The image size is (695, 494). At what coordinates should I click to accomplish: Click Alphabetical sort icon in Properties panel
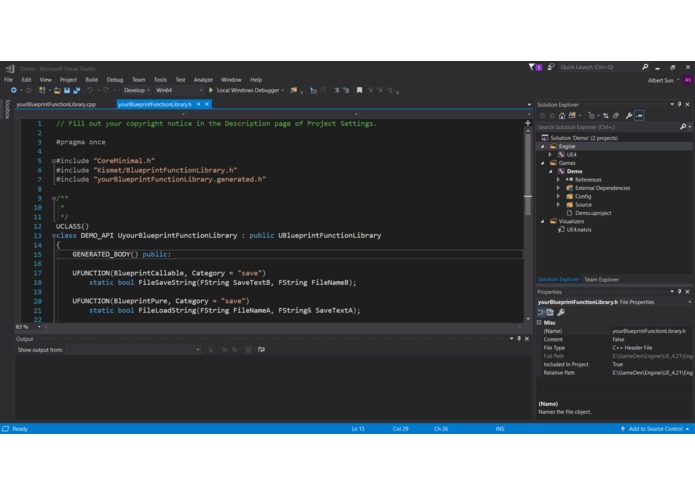click(x=550, y=312)
